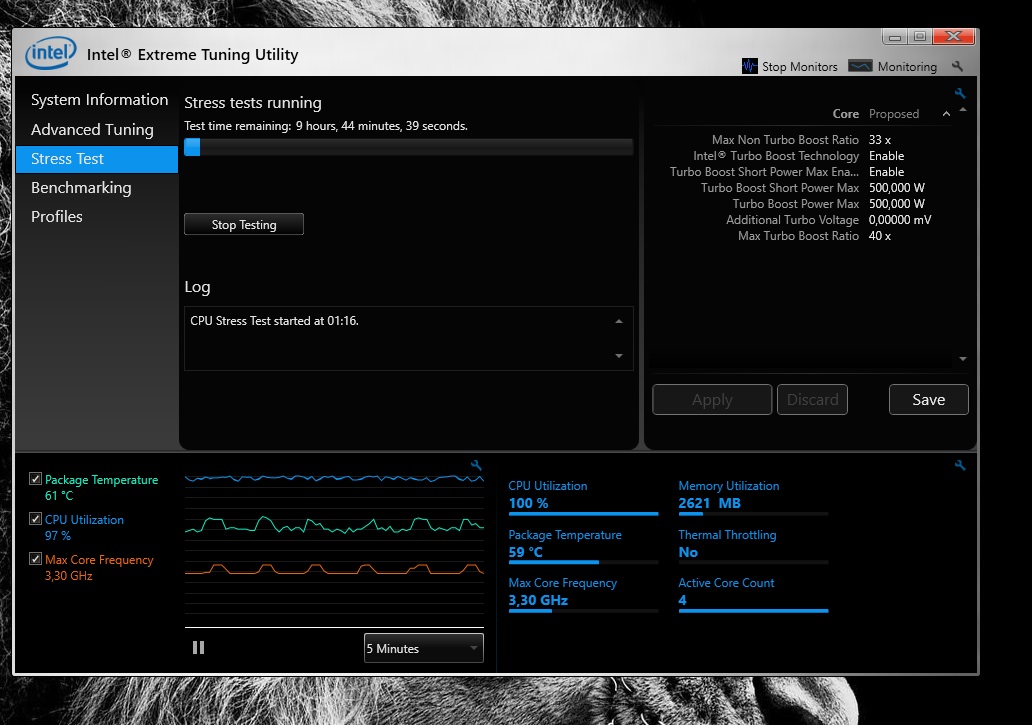Click the Memory Utilization 2621 MB bar
Viewport: 1032px width, 725px height.
tap(753, 513)
